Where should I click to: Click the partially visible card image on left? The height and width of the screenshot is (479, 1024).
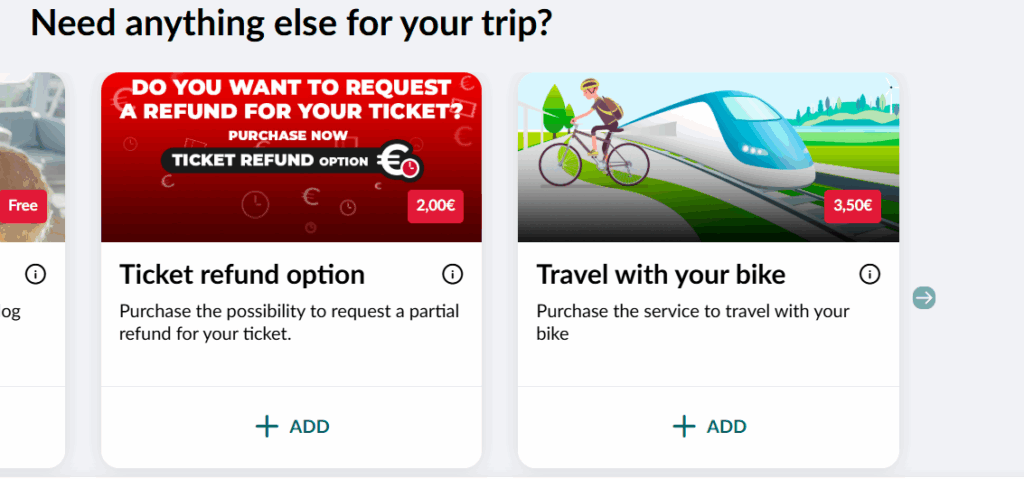coord(32,157)
